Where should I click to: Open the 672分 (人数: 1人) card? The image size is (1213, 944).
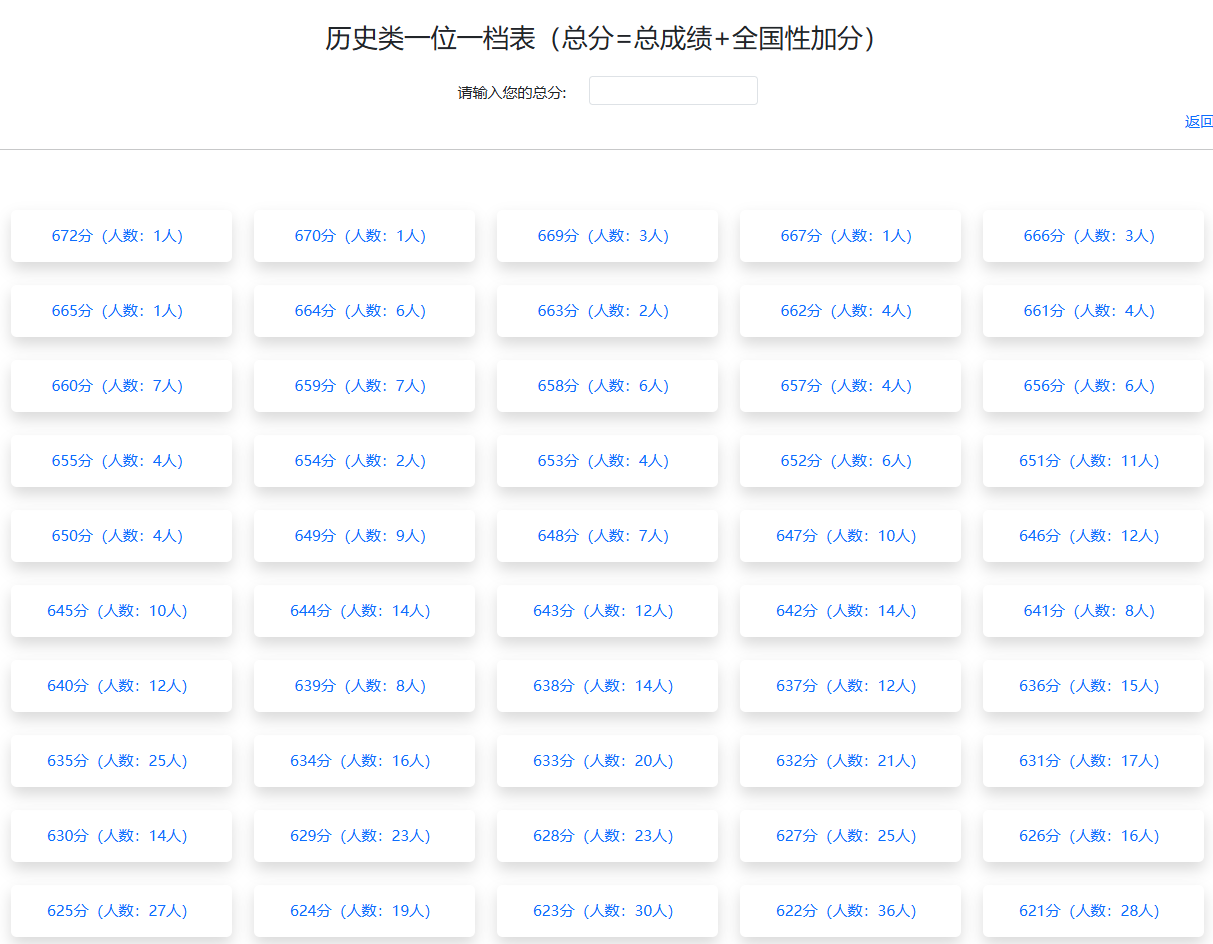121,236
